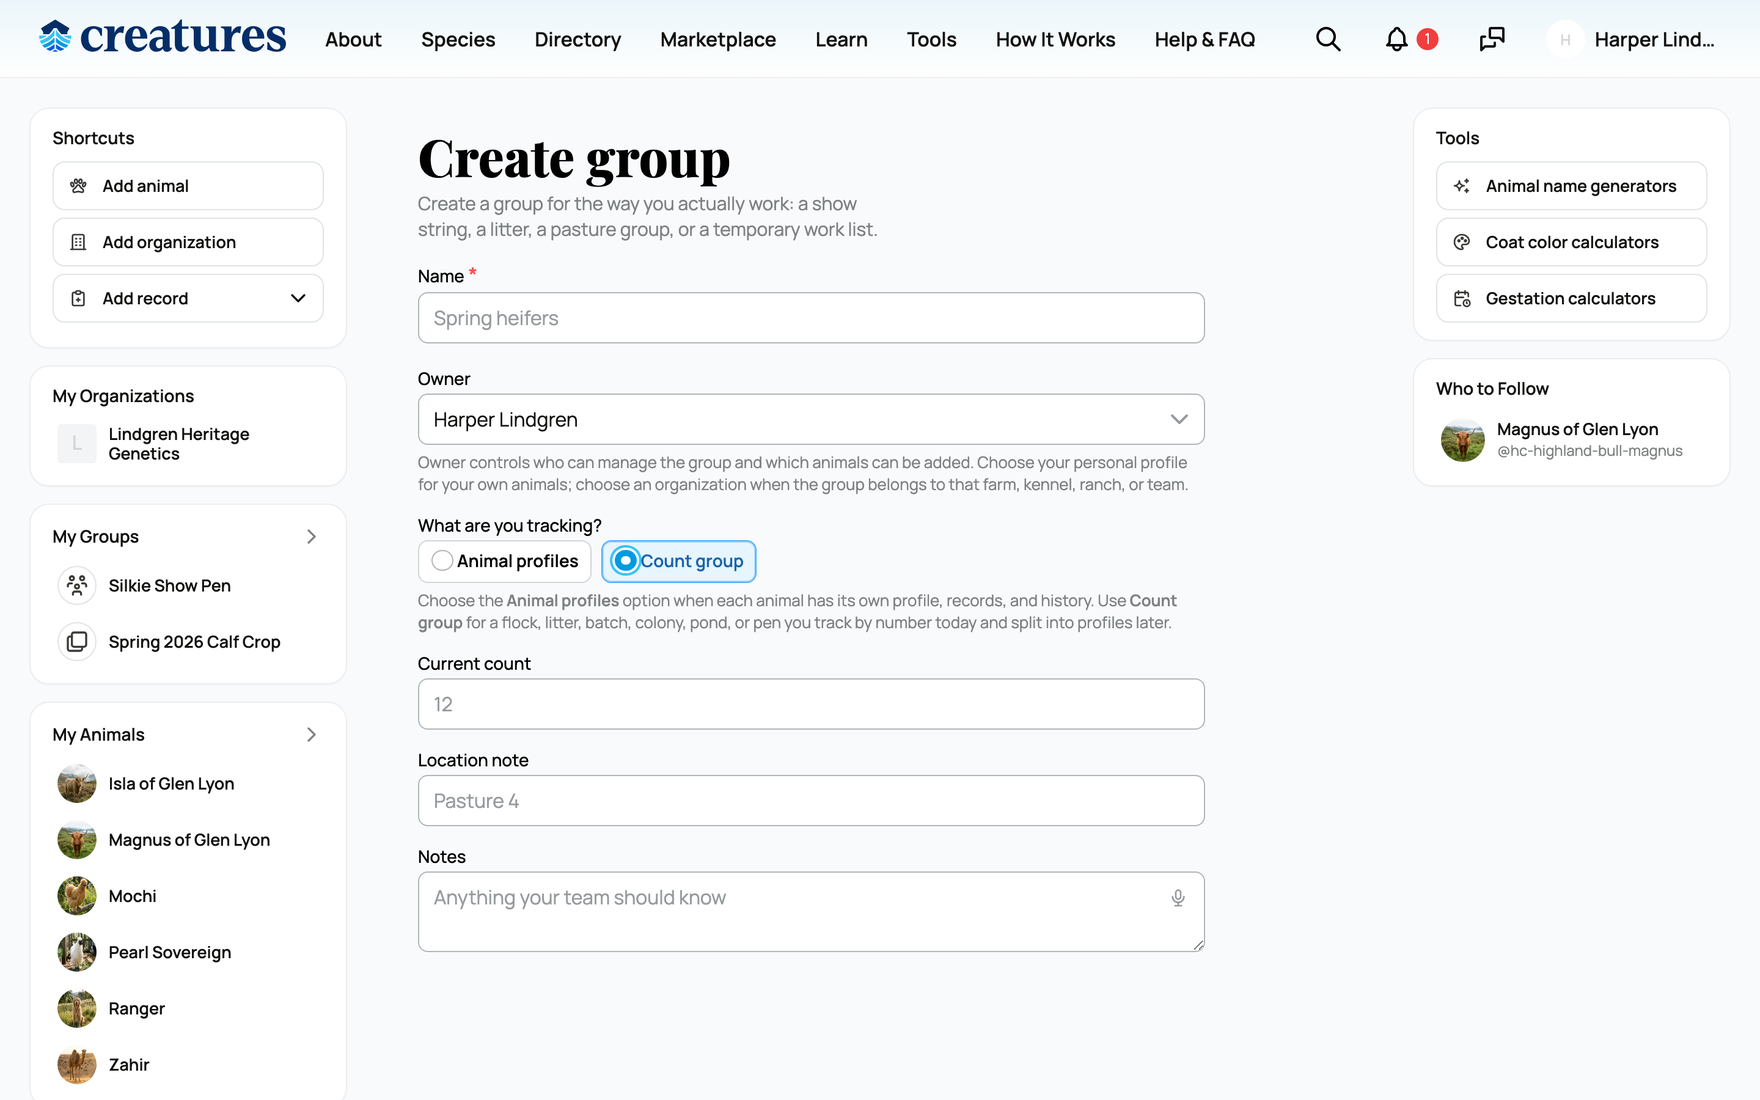Click the Harper Lind… account name
The width and height of the screenshot is (1760, 1100).
1654,39
